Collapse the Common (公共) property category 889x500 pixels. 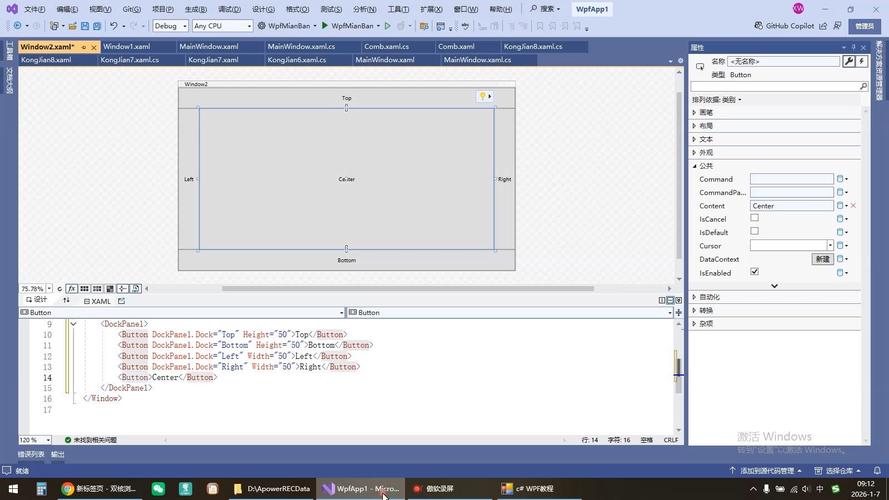coord(695,166)
